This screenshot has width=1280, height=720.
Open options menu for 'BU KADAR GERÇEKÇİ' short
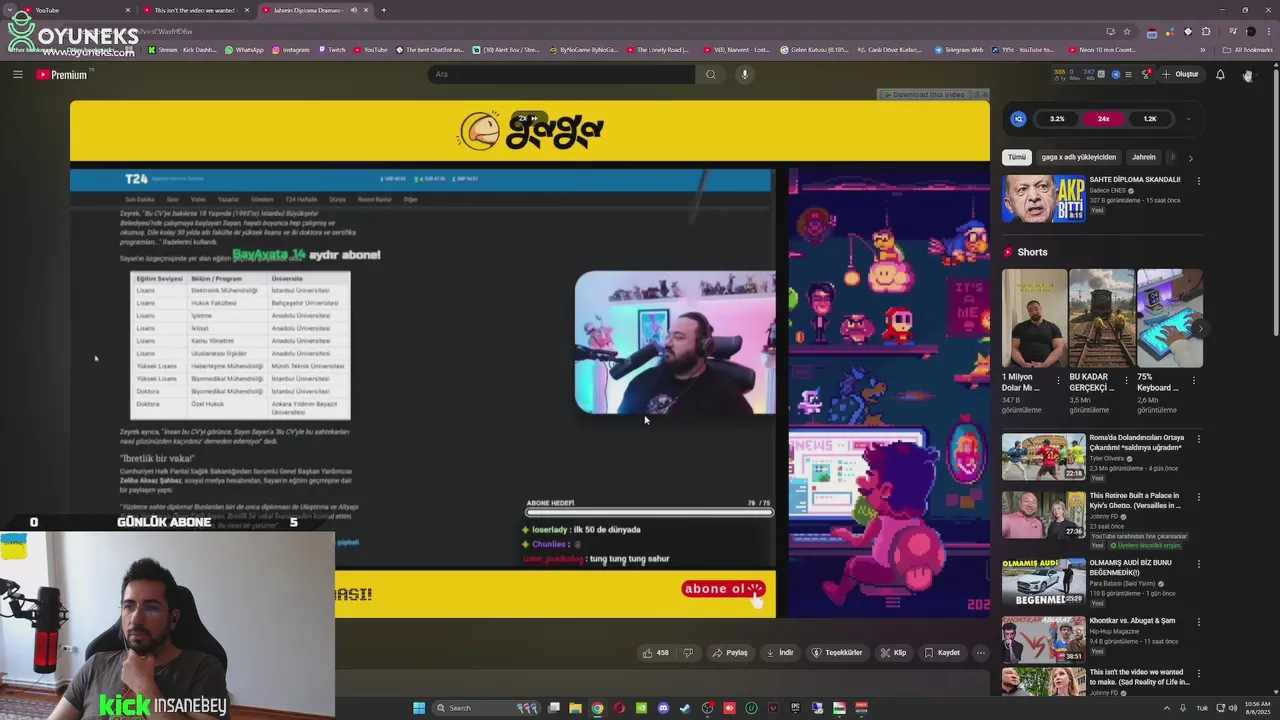pos(1127,381)
